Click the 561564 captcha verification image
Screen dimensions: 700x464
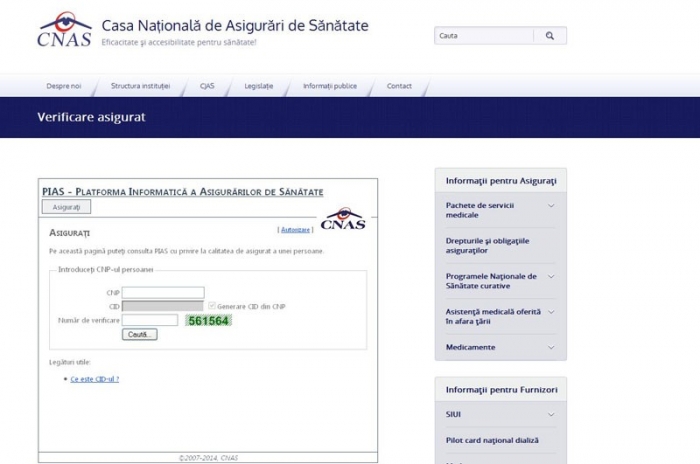point(209,321)
